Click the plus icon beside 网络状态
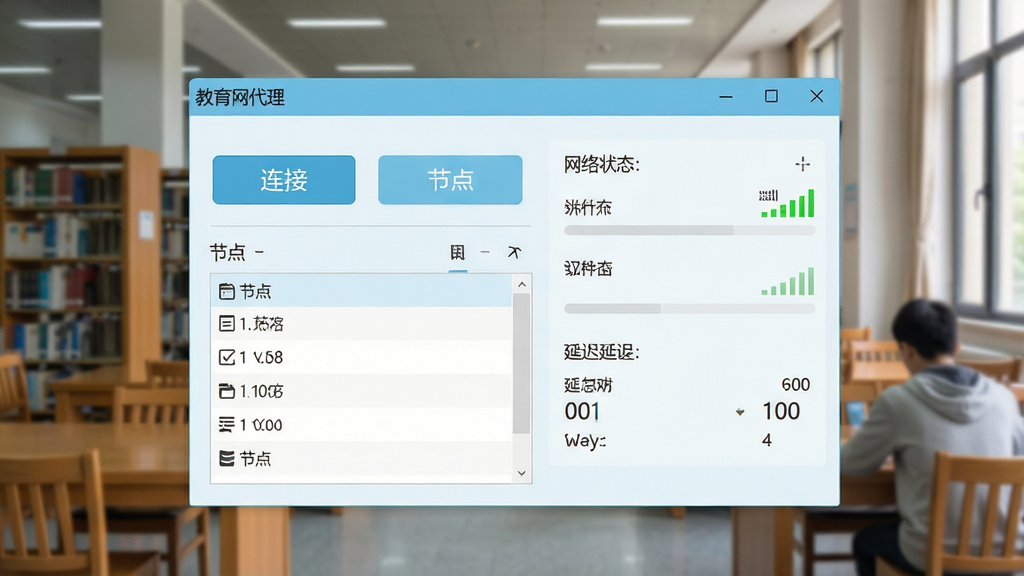The height and width of the screenshot is (576, 1024). (803, 164)
